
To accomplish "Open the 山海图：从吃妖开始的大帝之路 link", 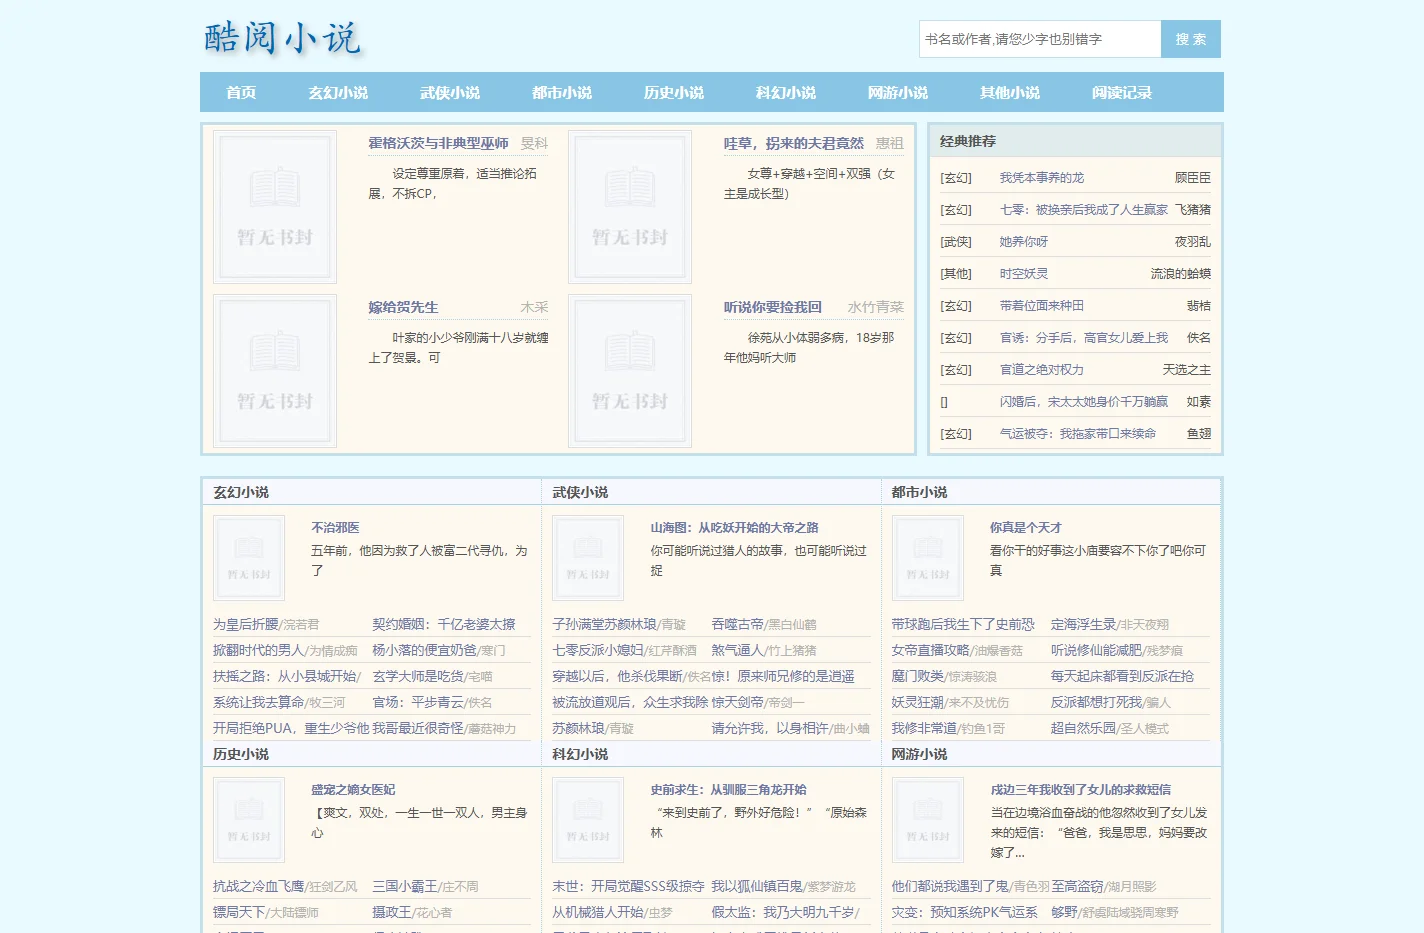I will point(734,527).
